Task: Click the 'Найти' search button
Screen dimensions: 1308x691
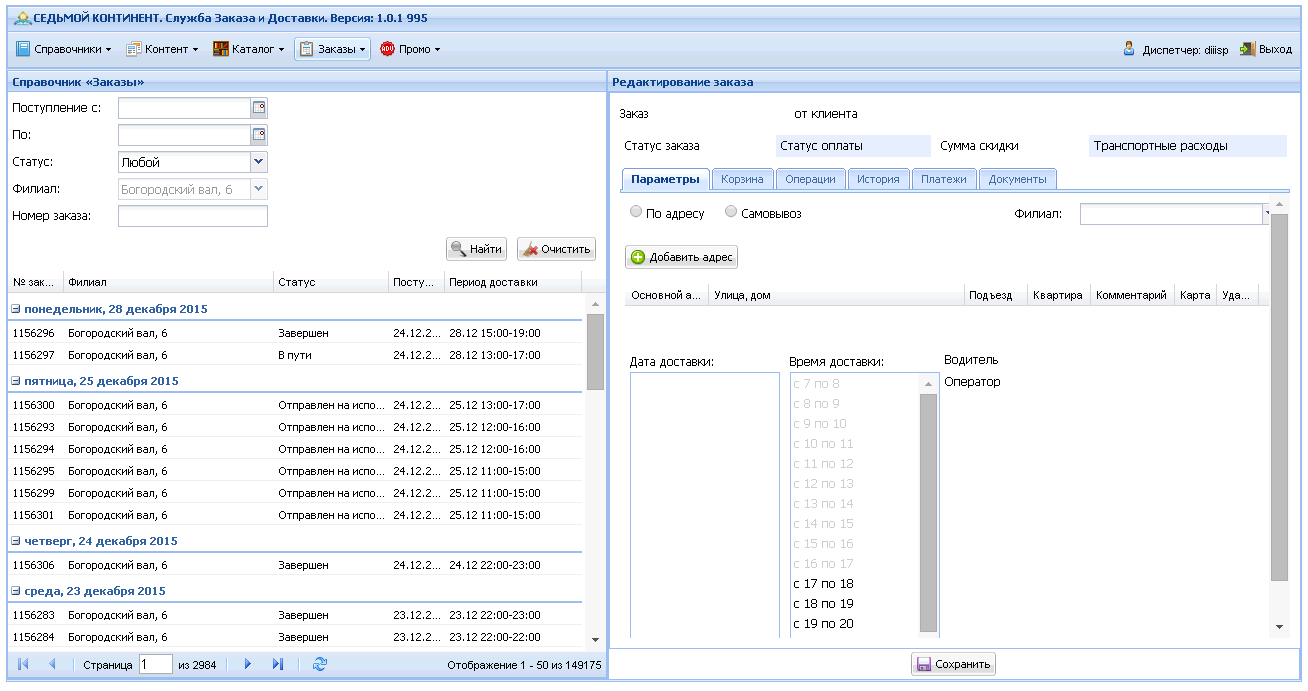Action: pyautogui.click(x=476, y=249)
